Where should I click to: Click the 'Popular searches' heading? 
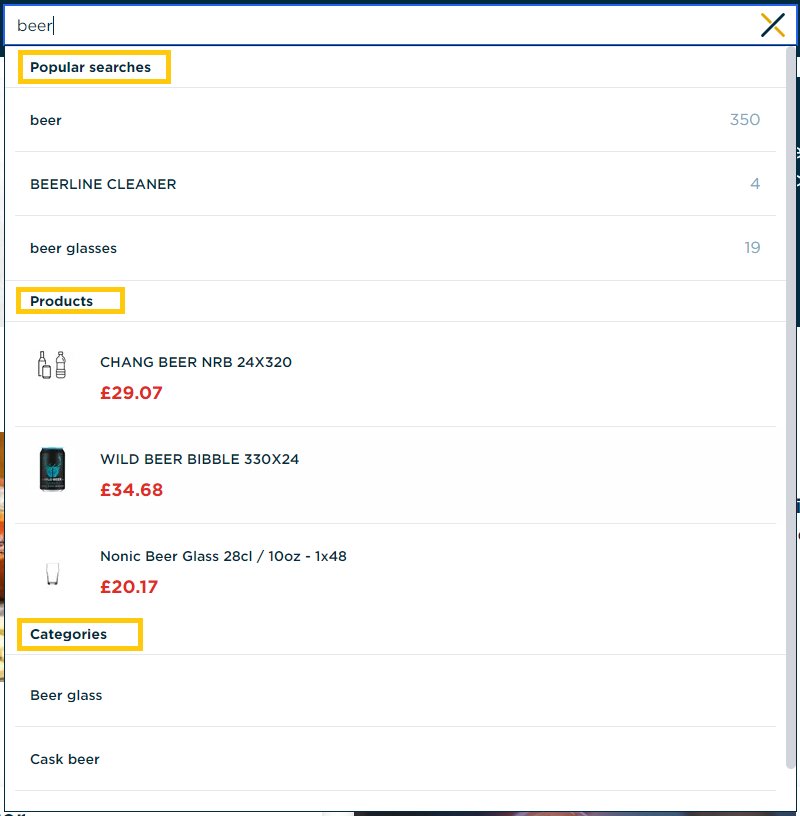click(x=91, y=67)
